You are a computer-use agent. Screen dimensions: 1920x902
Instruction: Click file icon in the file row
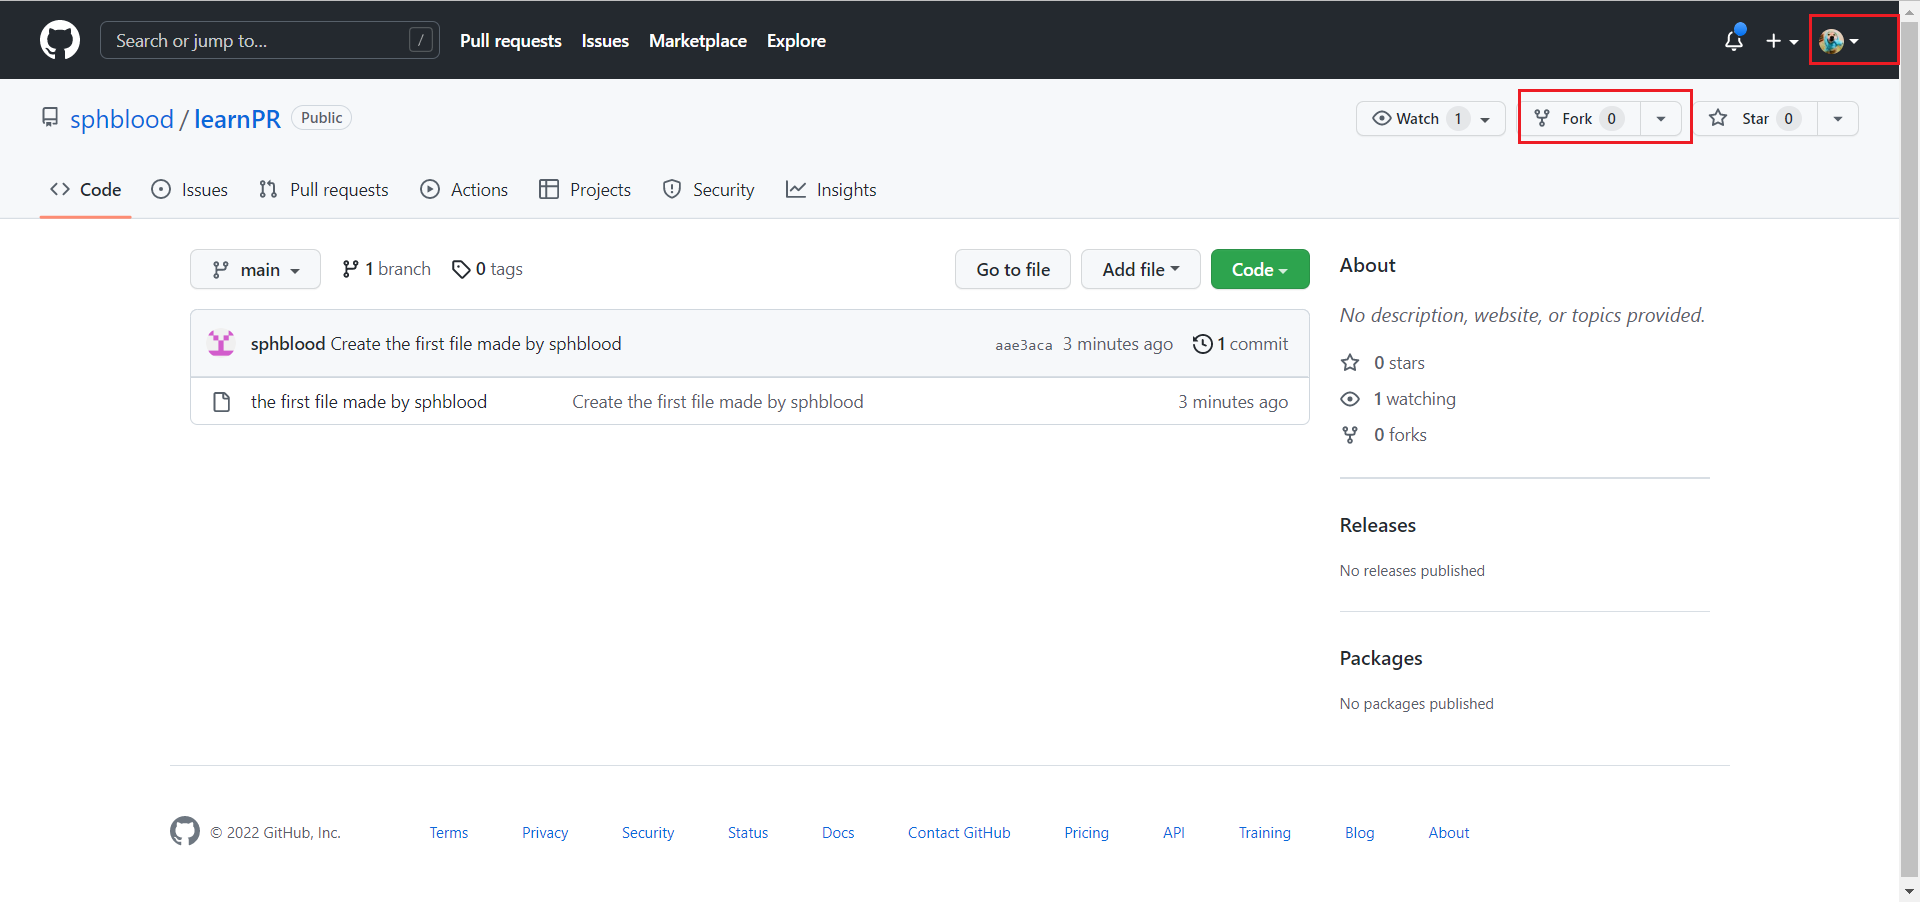coord(222,402)
